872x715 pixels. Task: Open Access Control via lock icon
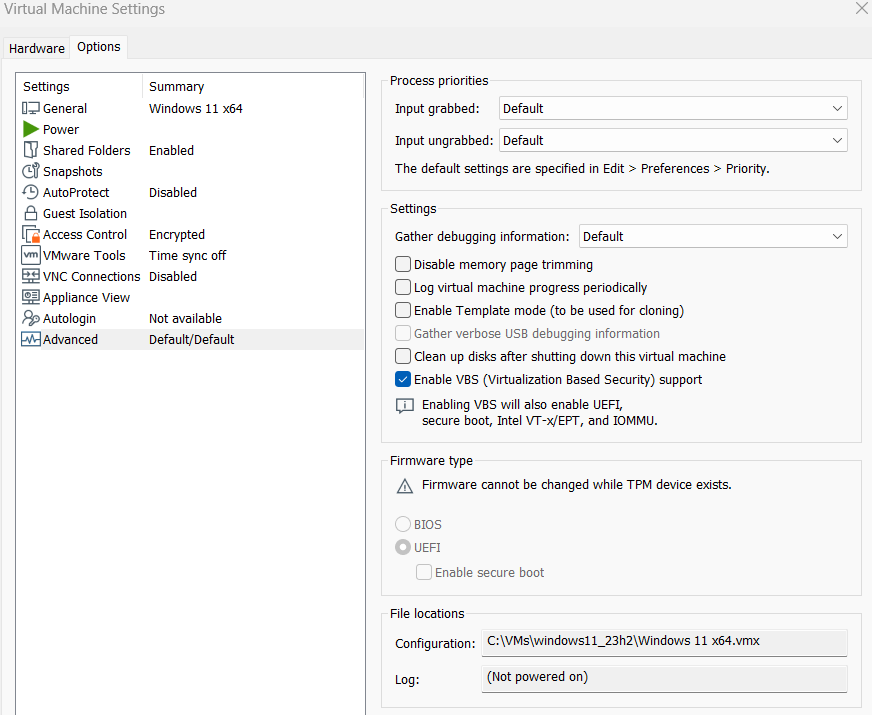point(31,235)
